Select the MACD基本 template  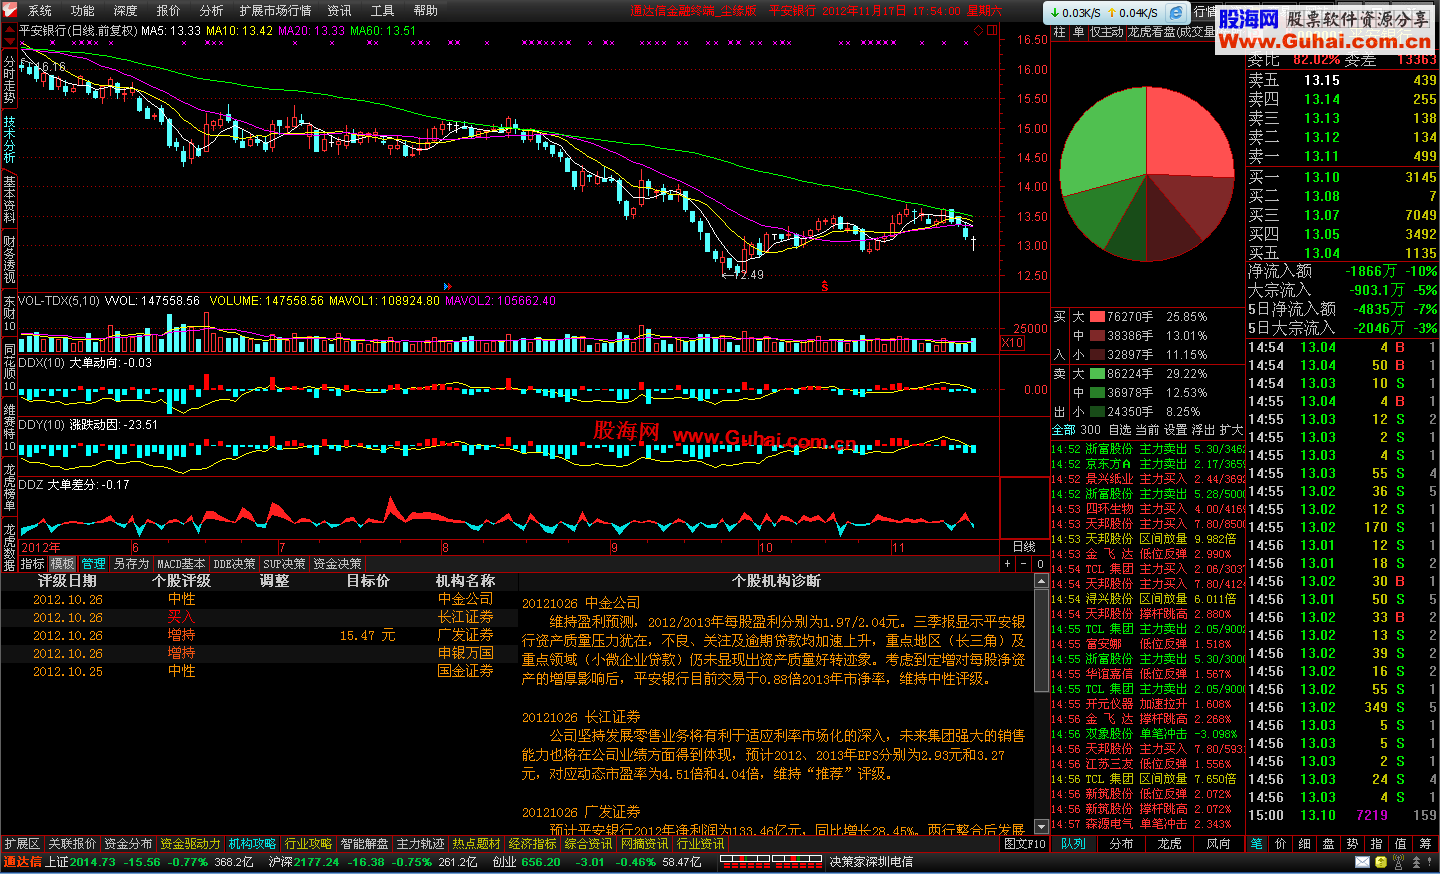click(x=181, y=564)
